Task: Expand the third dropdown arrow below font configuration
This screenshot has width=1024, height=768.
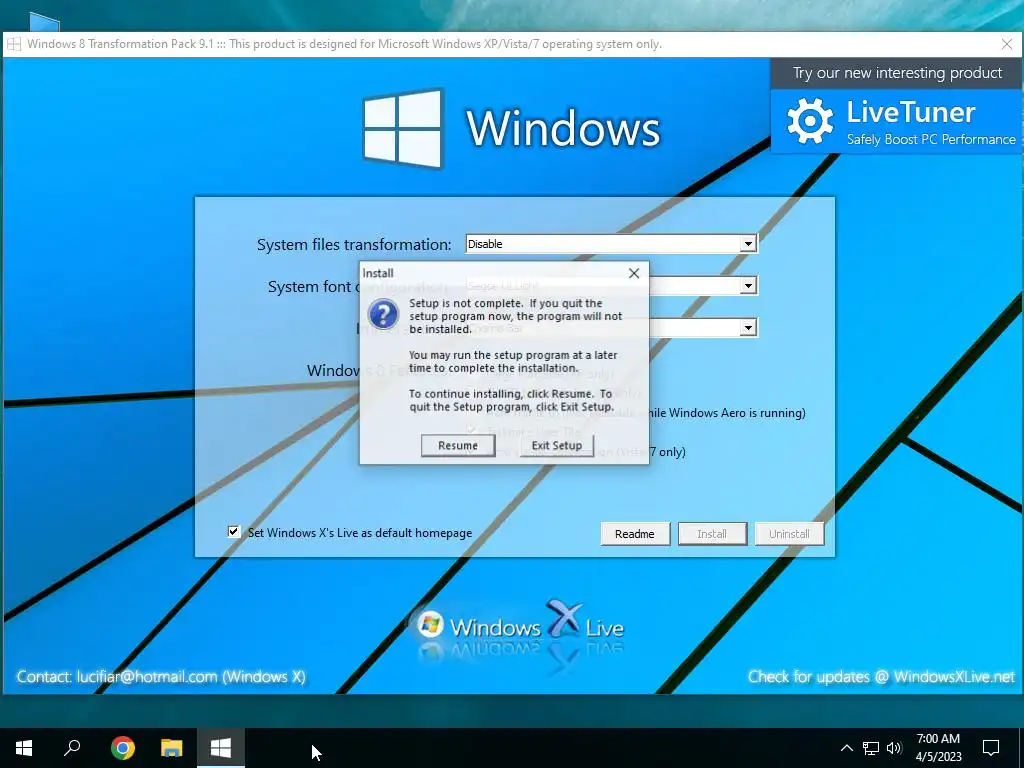Action: pyautogui.click(x=748, y=327)
